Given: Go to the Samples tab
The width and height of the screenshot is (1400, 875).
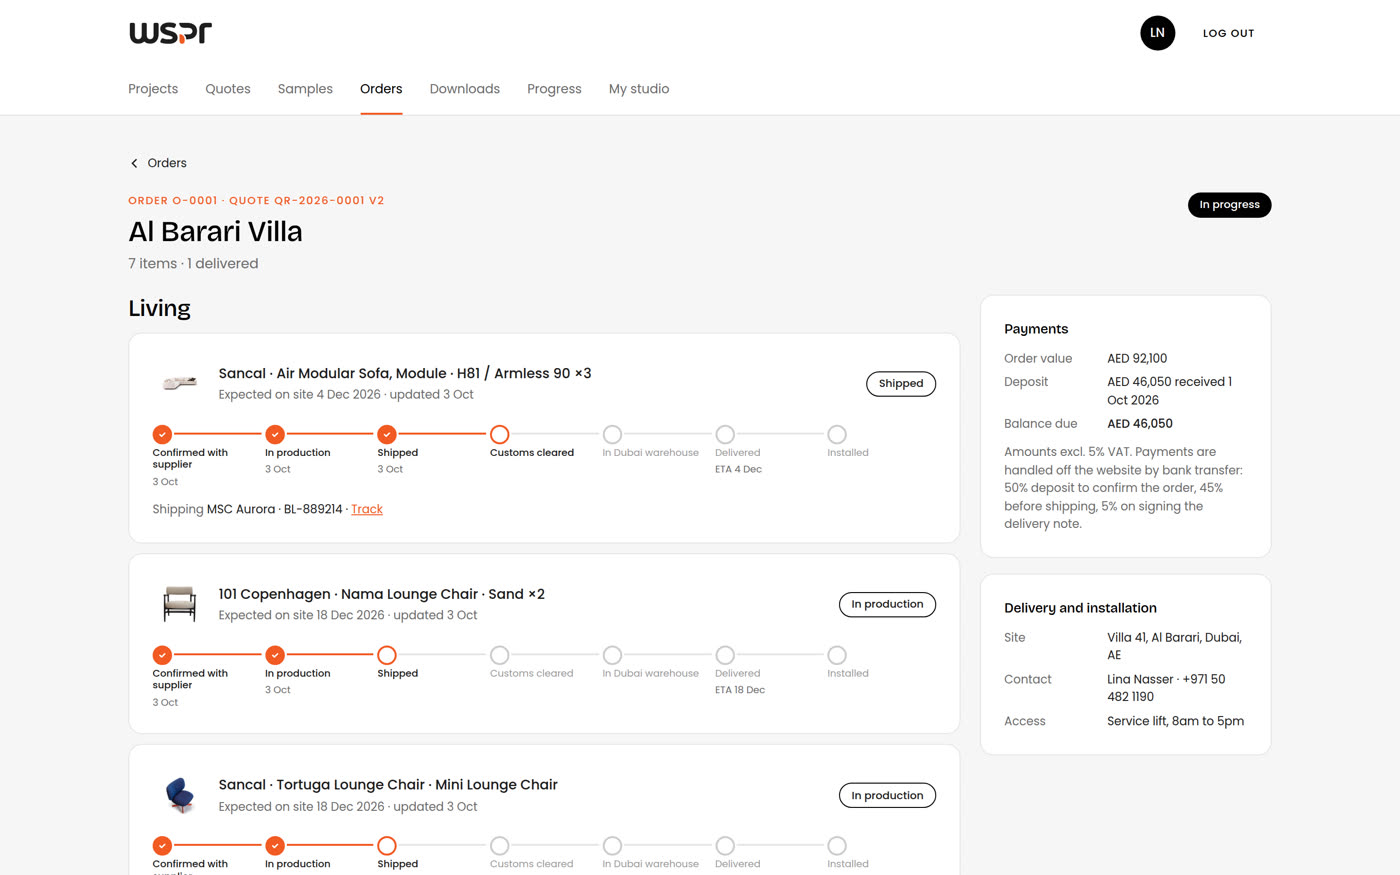Looking at the screenshot, I should coord(305,89).
